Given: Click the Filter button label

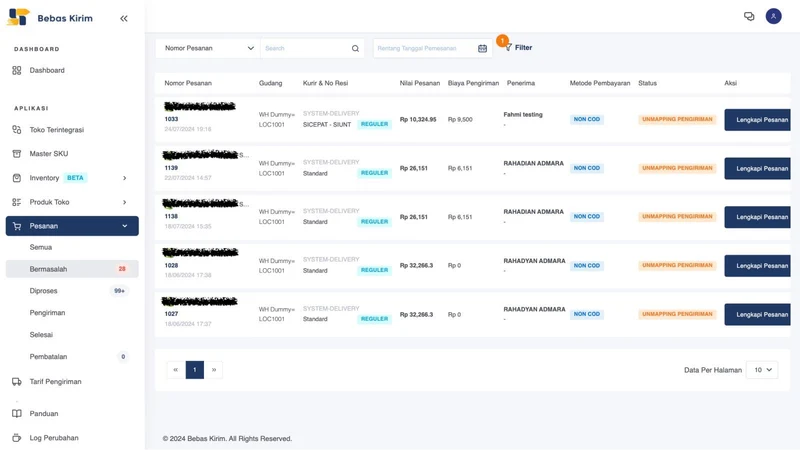Looking at the screenshot, I should pos(523,47).
